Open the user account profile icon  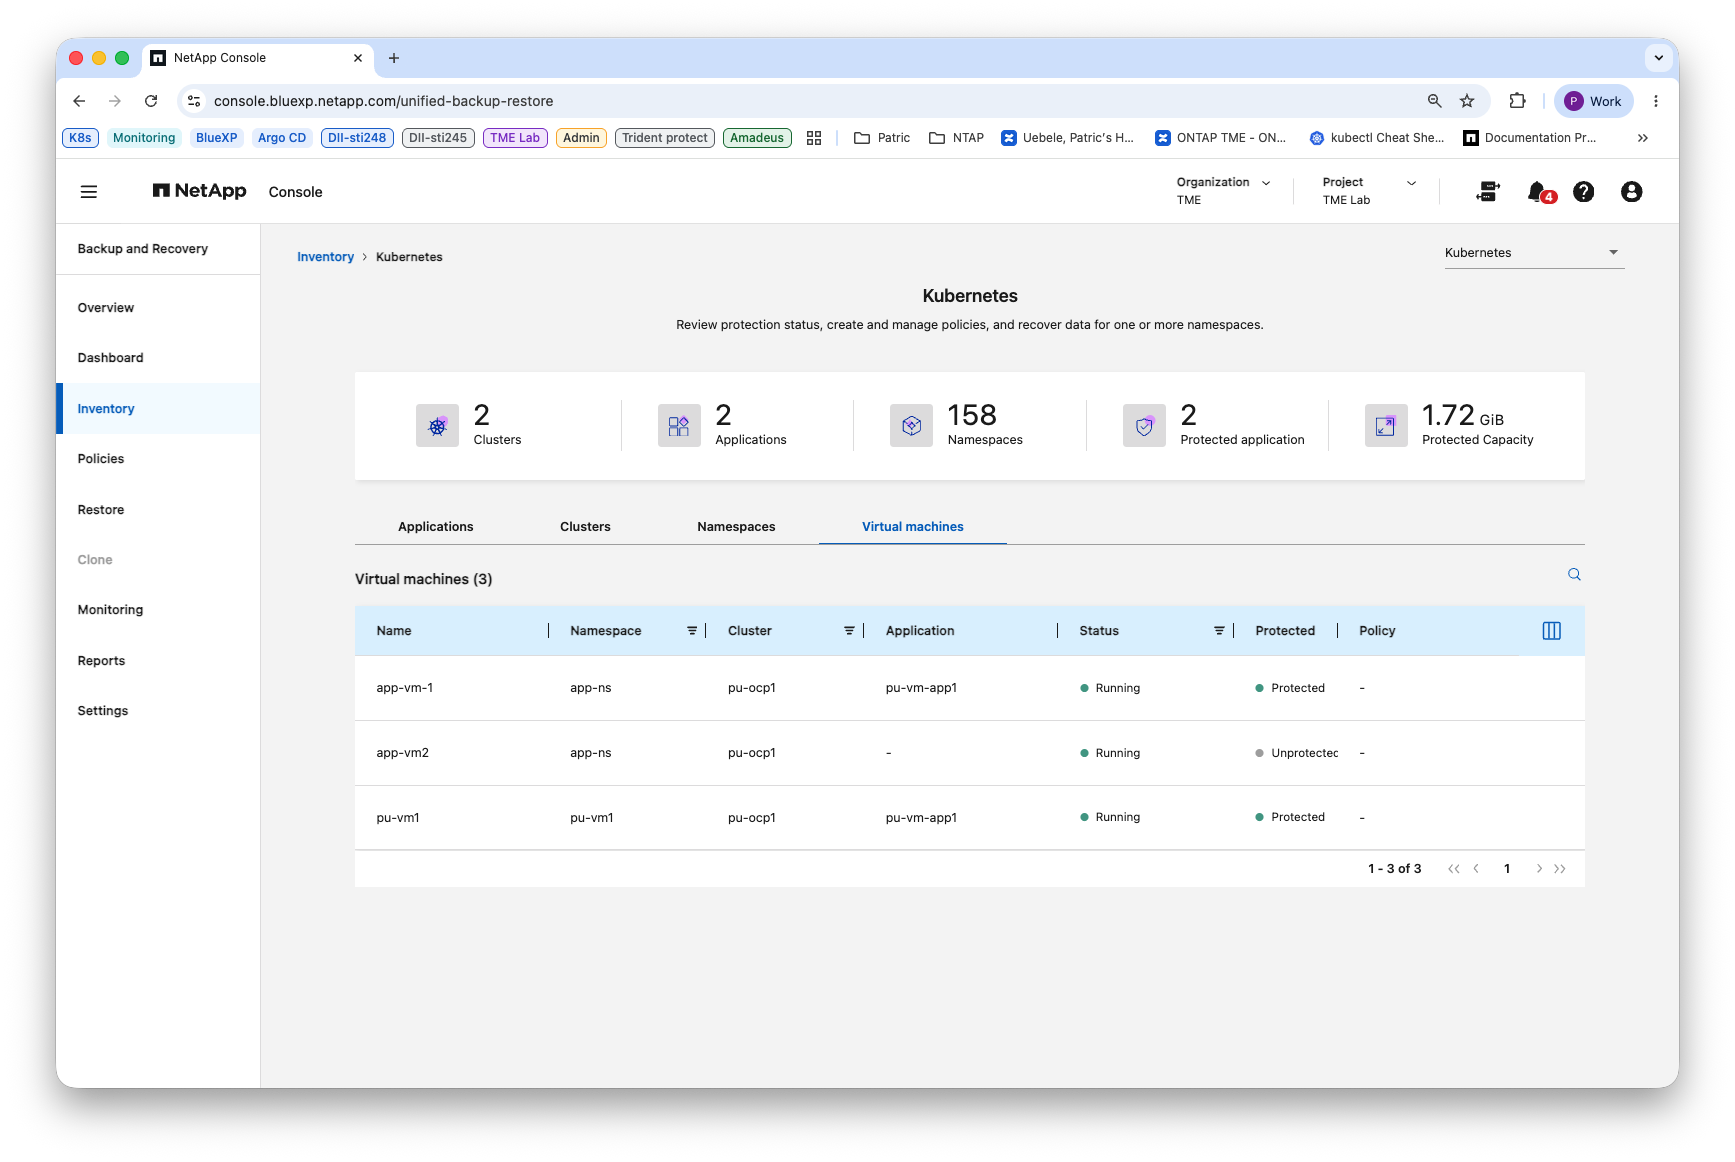1631,192
